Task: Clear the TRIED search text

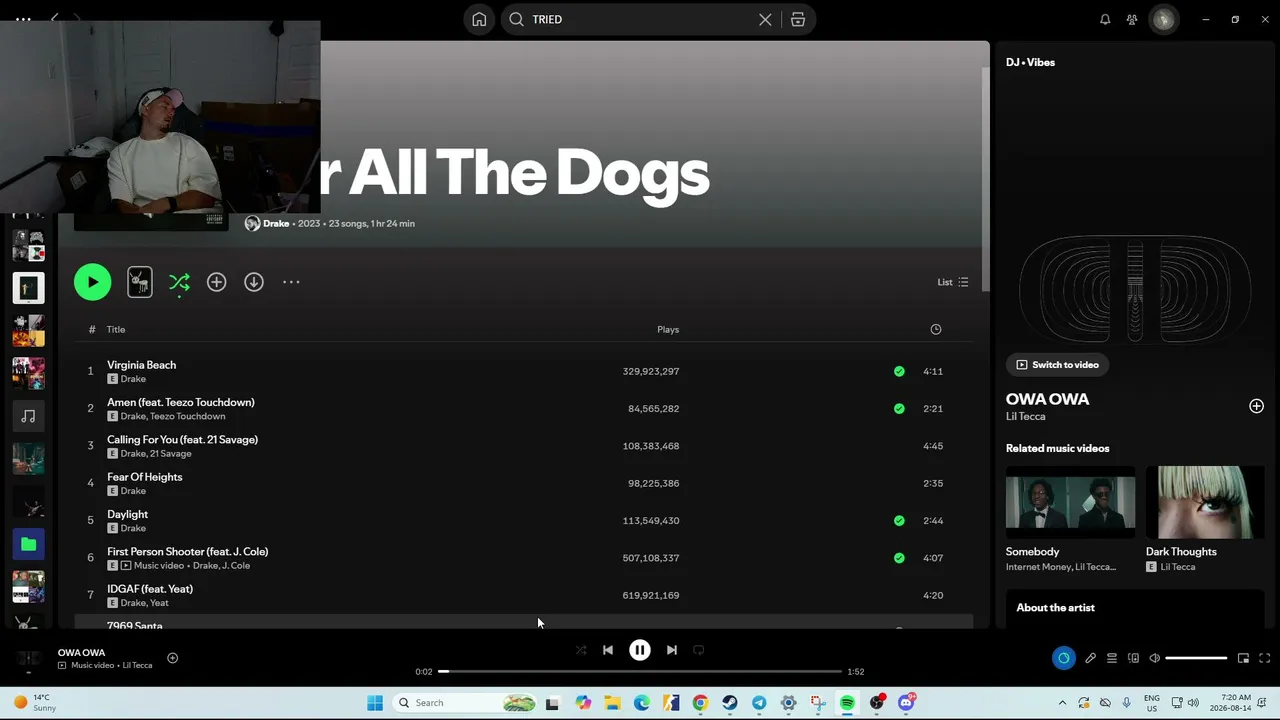Action: (765, 19)
